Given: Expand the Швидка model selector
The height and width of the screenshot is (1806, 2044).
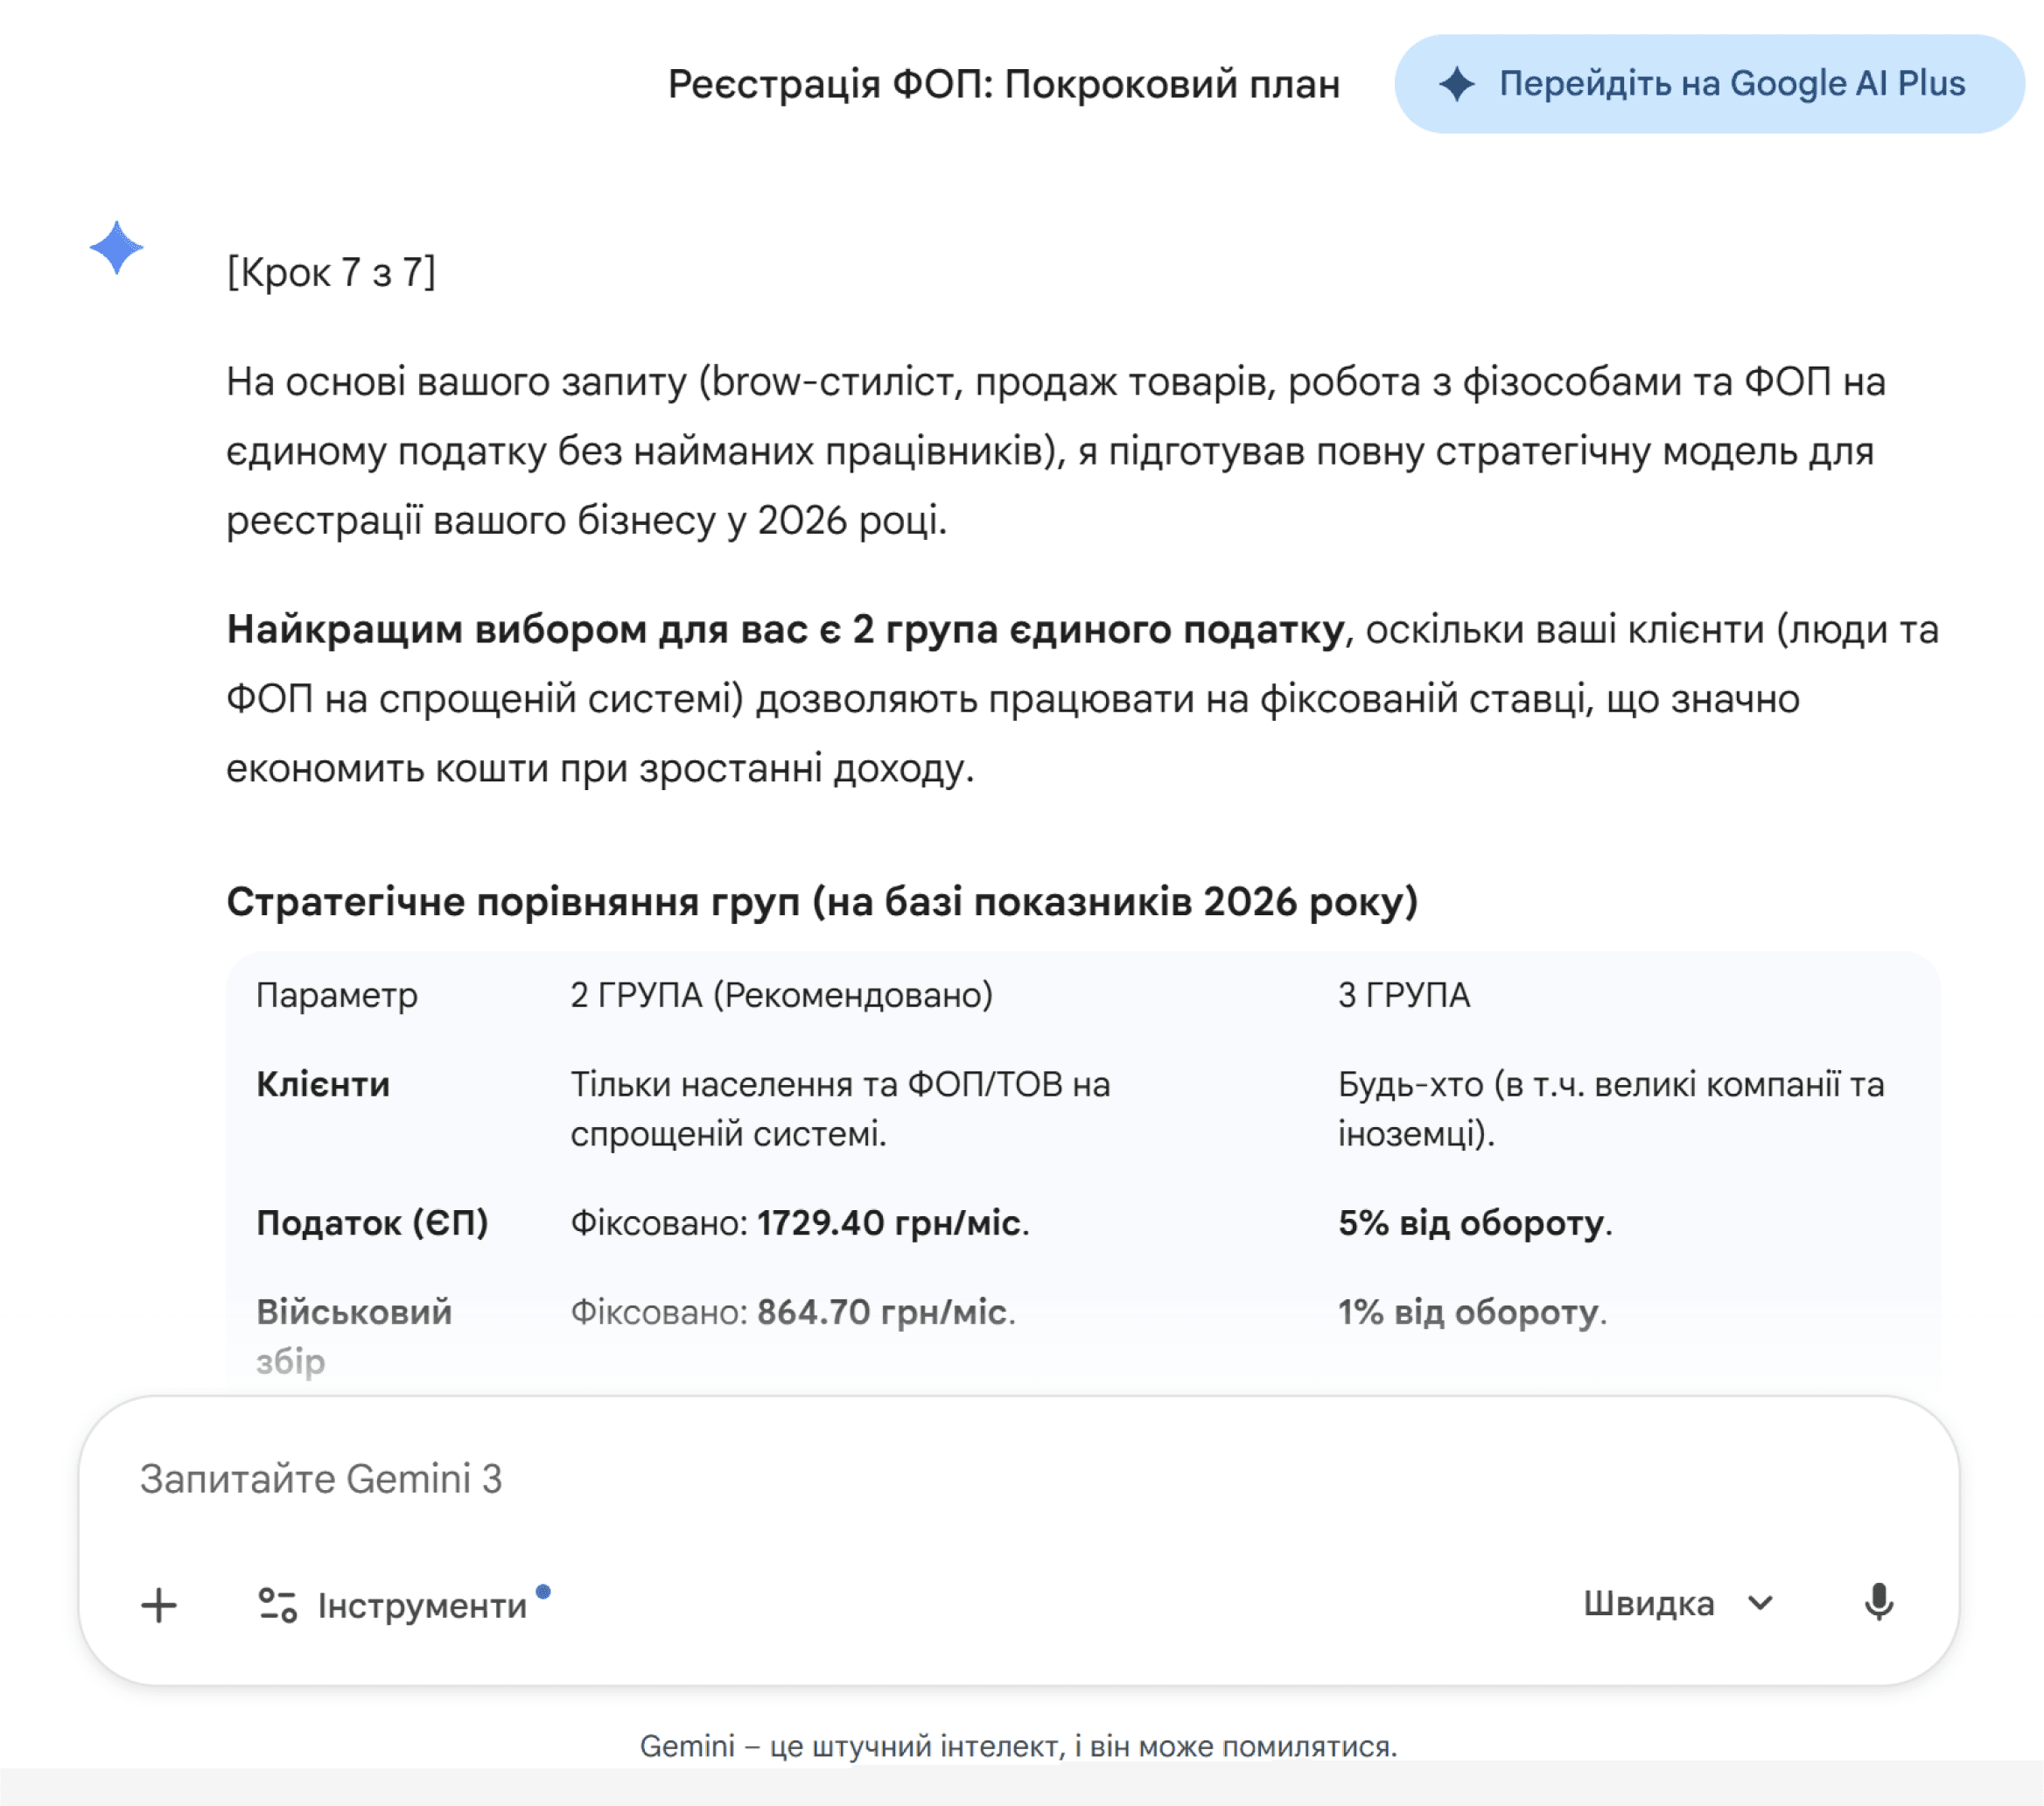Looking at the screenshot, I should tap(1648, 1604).
